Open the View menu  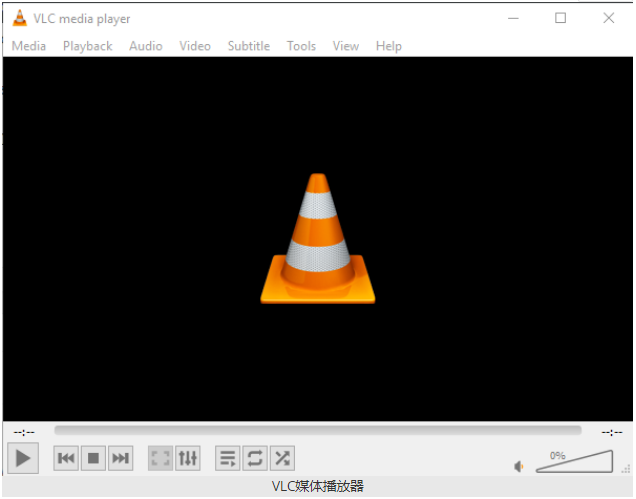click(x=346, y=46)
